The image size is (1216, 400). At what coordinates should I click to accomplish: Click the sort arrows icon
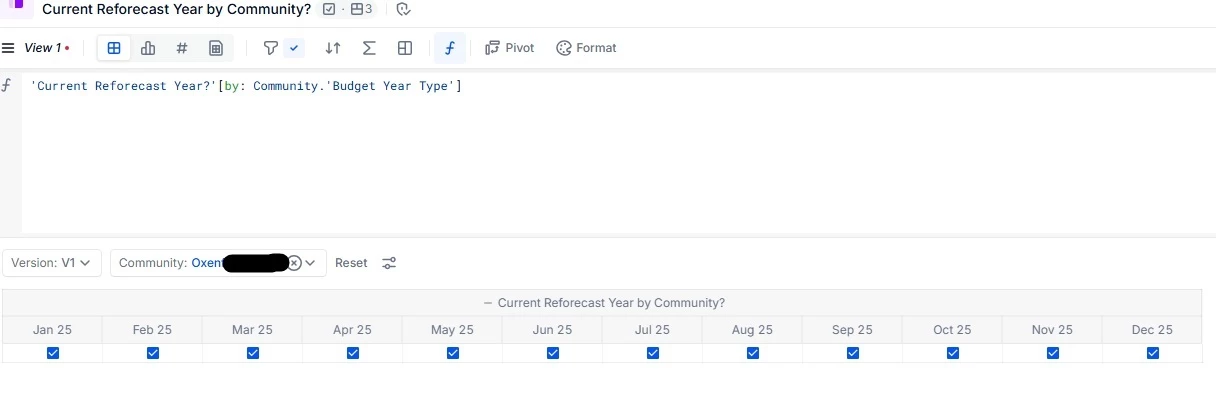tap(333, 48)
